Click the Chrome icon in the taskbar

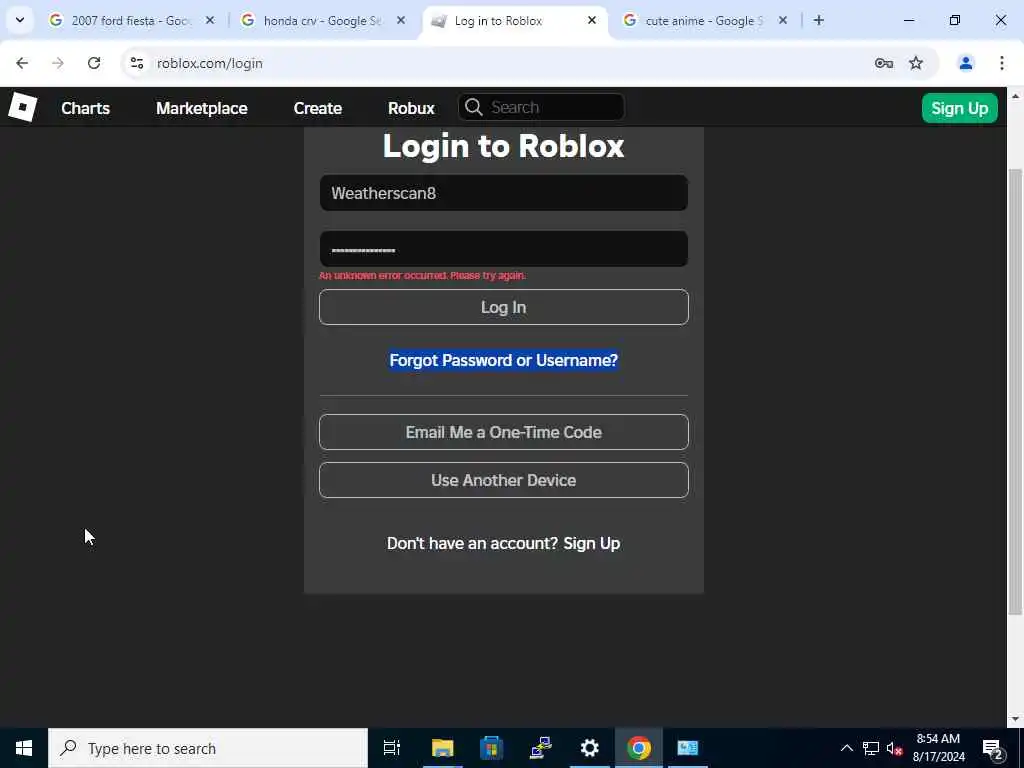[639, 748]
